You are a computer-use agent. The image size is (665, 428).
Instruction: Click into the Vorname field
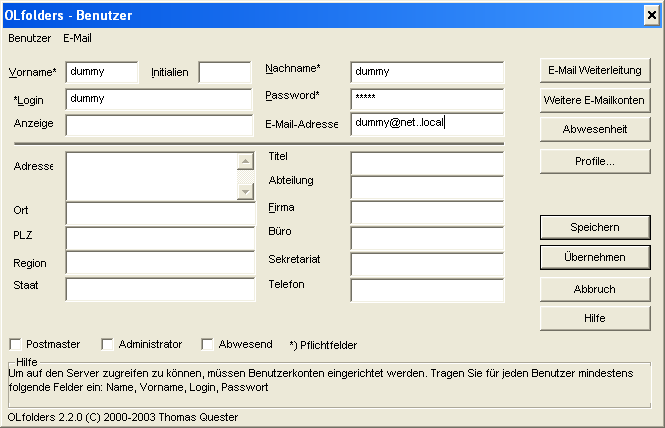[102, 72]
